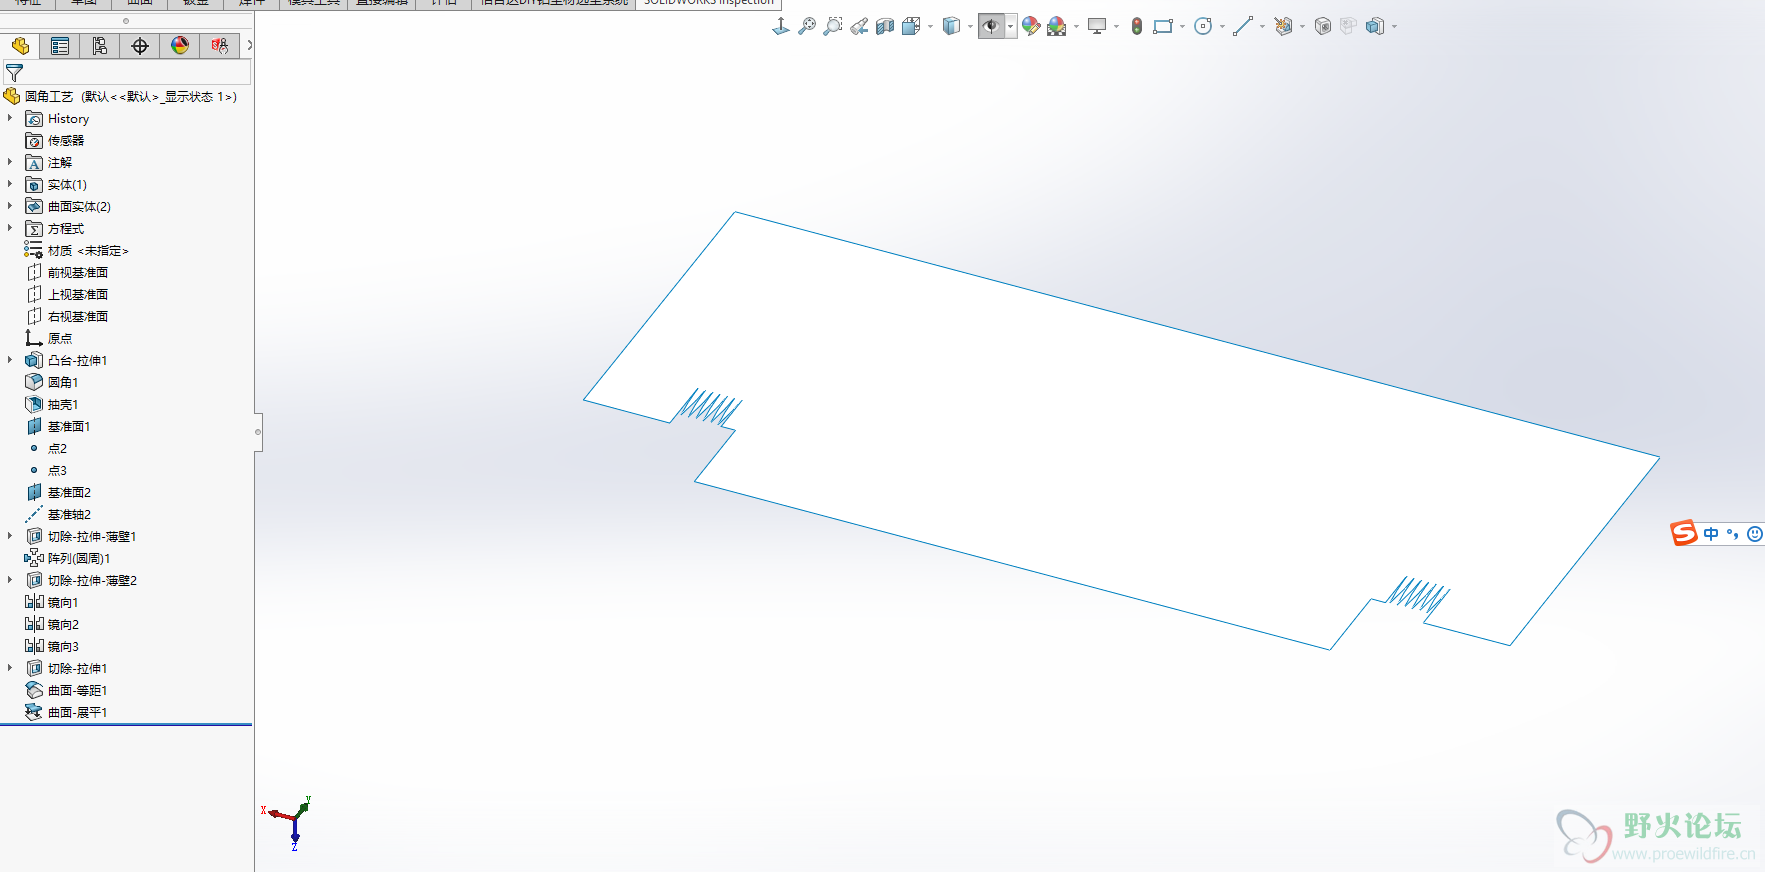
Task: Open the circle tool dropdown arrow
Action: (1222, 27)
